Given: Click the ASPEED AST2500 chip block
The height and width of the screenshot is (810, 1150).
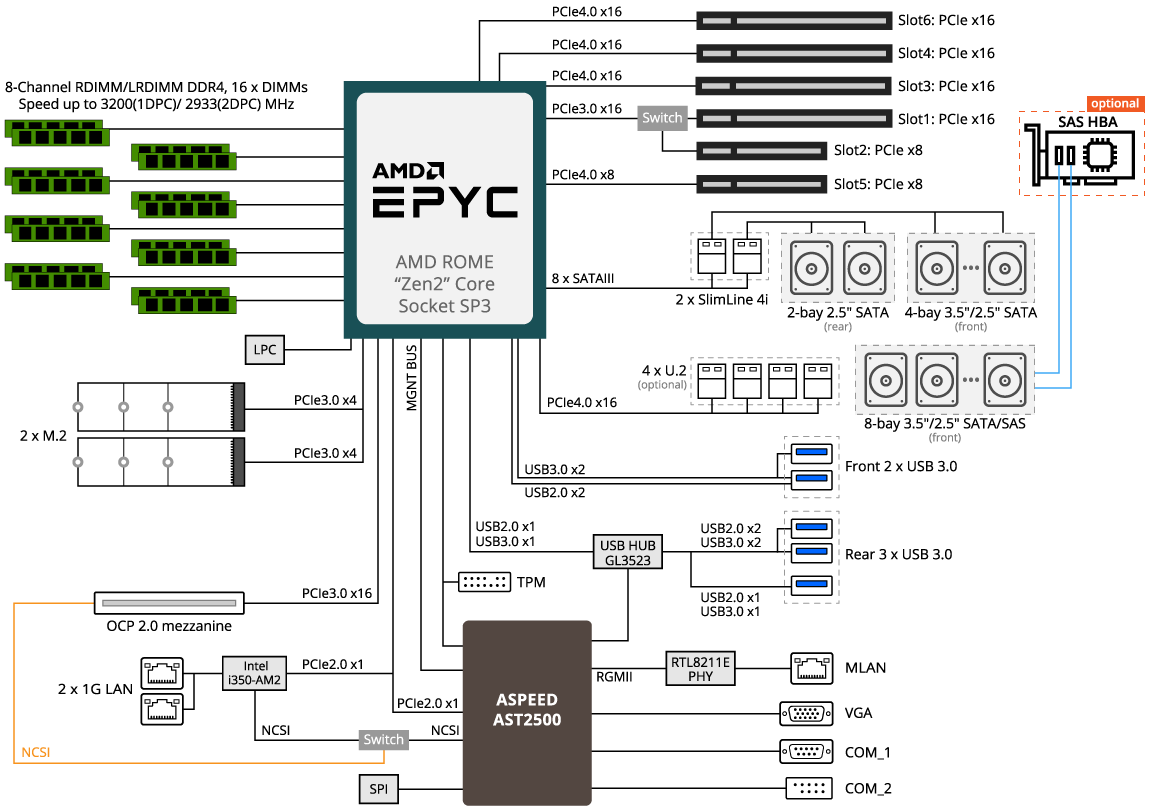Looking at the screenshot, I should 528,712.
